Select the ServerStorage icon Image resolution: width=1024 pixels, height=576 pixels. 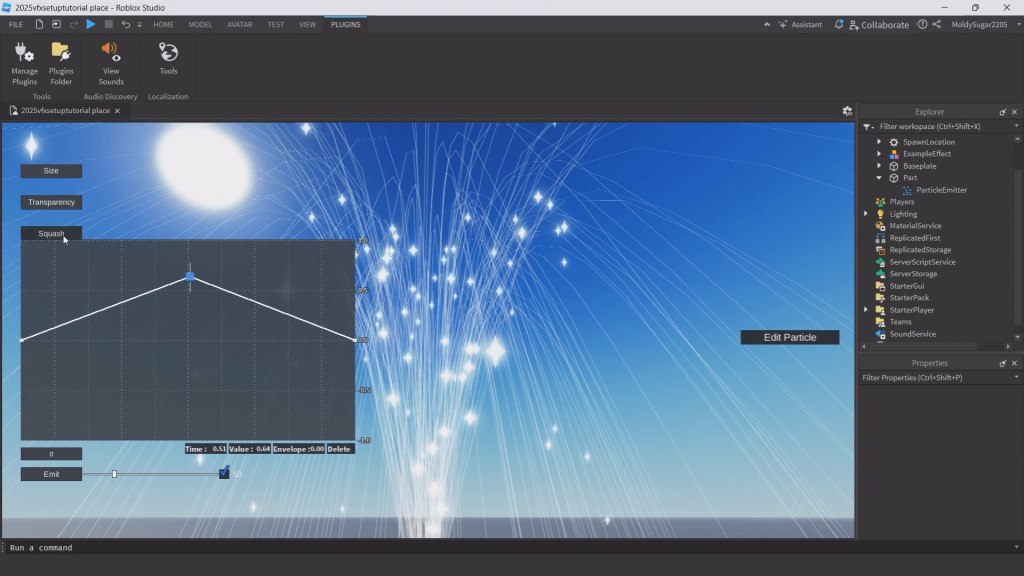880,274
